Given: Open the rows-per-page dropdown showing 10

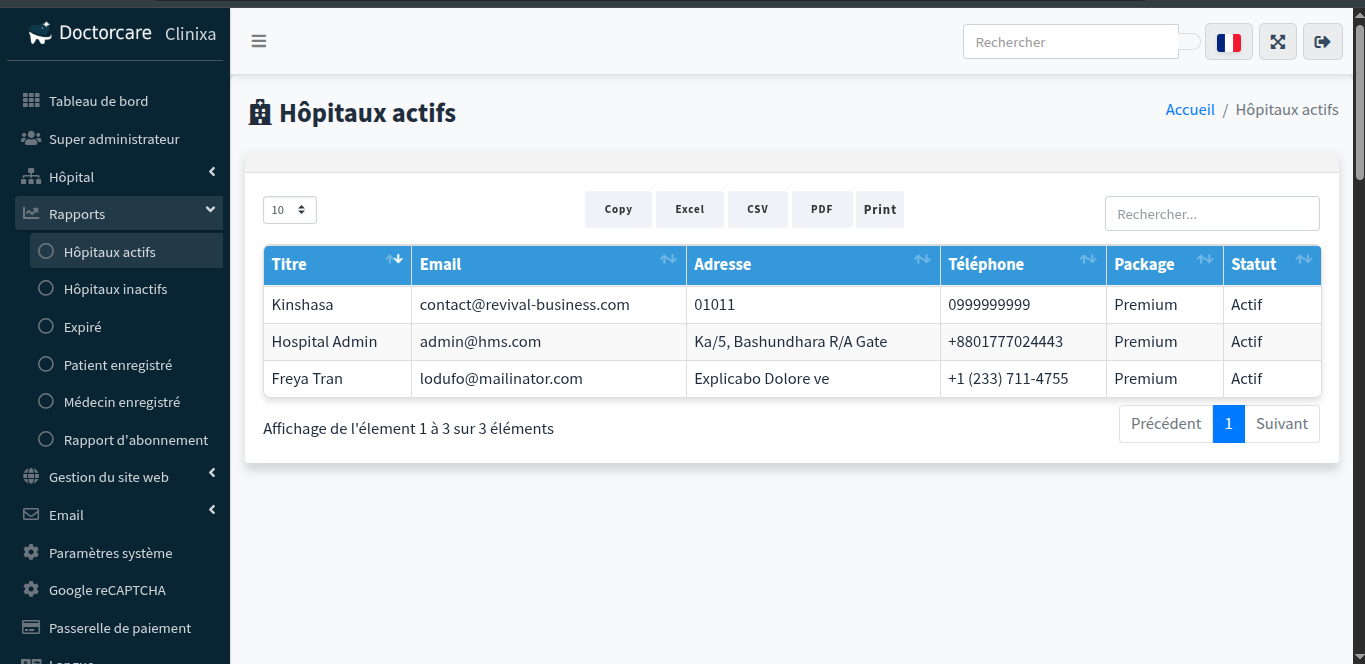Looking at the screenshot, I should click(x=290, y=210).
